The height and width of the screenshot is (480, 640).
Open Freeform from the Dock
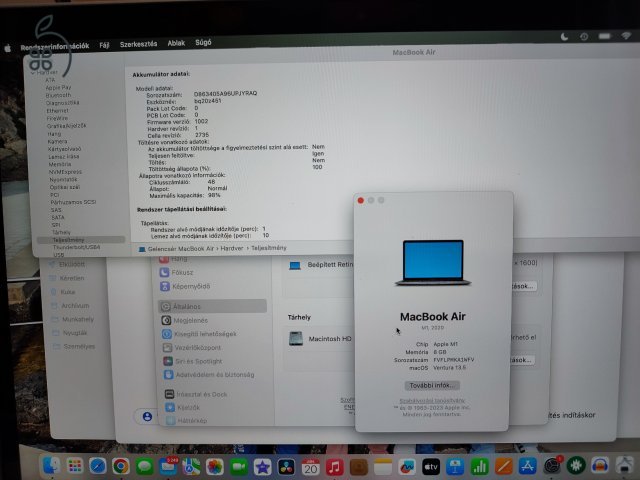(407, 467)
